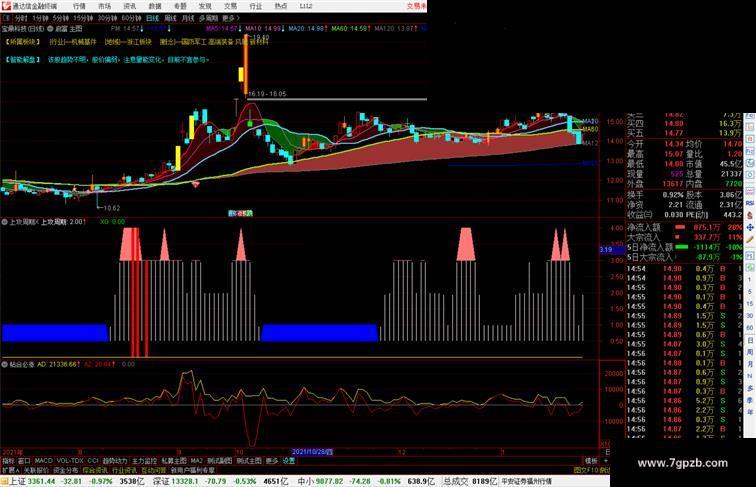Click the 季 quarterly shortcut in right toolbar
Viewport: 756px width, 487px height.
point(750,400)
